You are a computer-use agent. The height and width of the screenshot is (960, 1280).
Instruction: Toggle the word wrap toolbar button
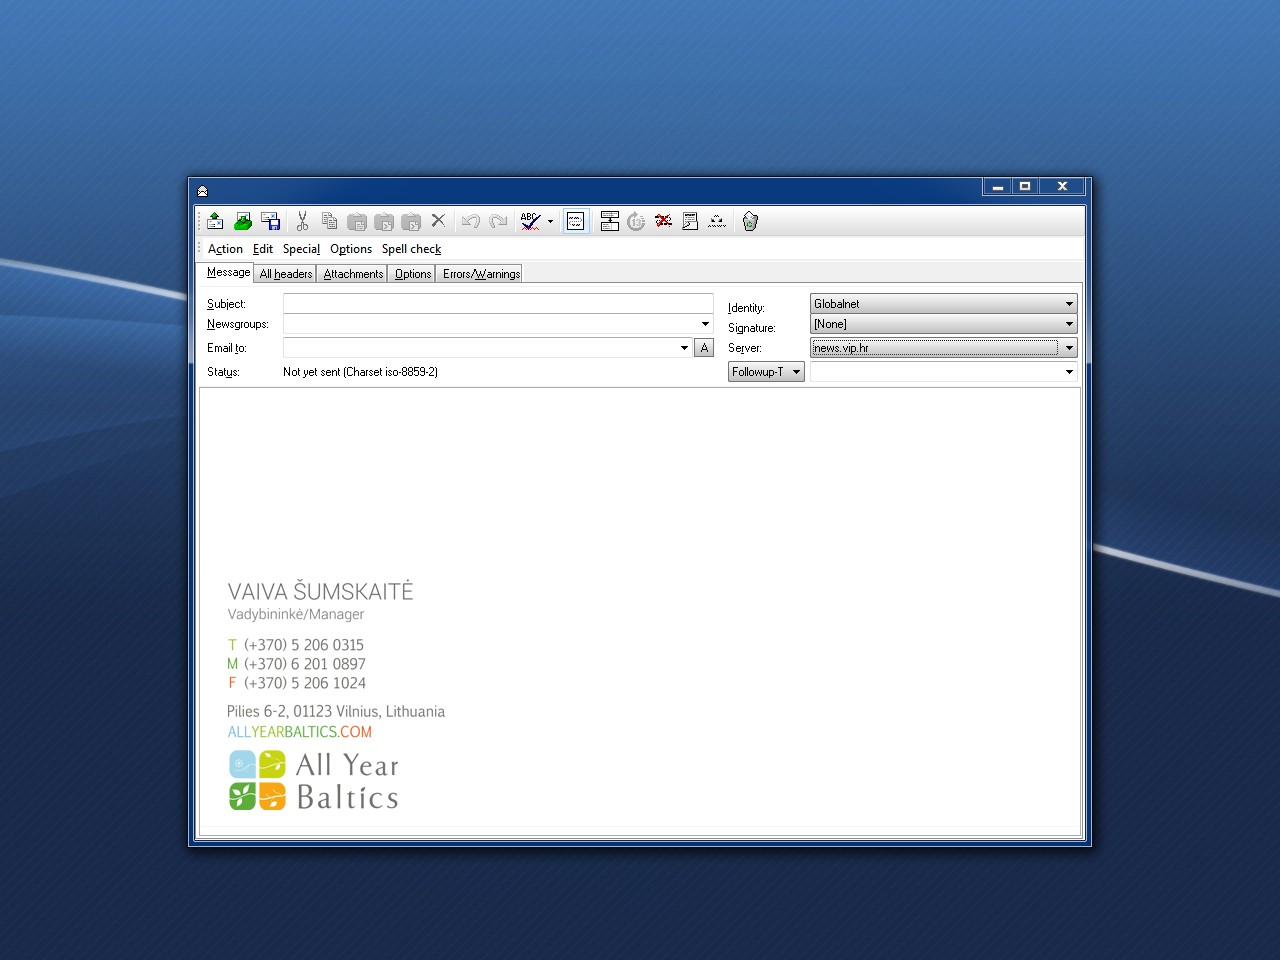576,221
